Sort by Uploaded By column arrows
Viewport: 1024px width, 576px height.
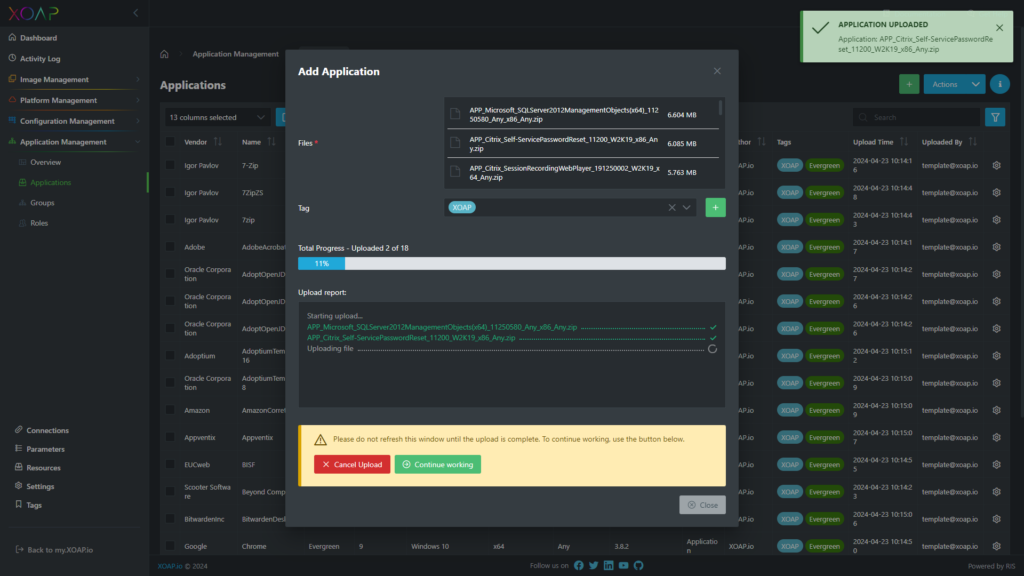click(x=973, y=142)
